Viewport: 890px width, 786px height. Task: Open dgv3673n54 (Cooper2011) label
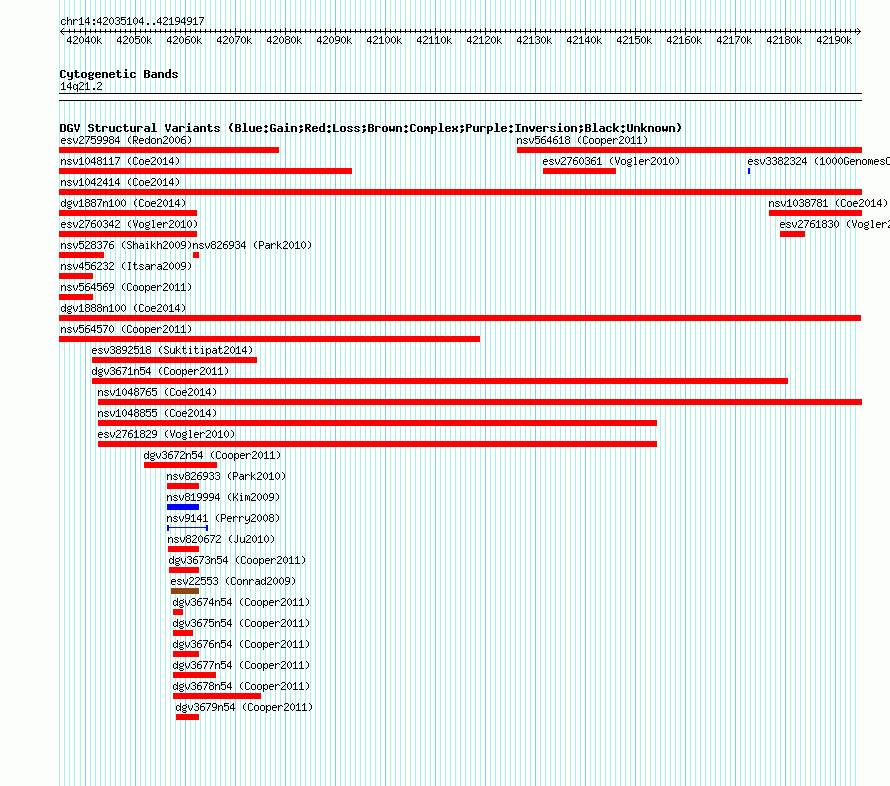click(x=237, y=560)
